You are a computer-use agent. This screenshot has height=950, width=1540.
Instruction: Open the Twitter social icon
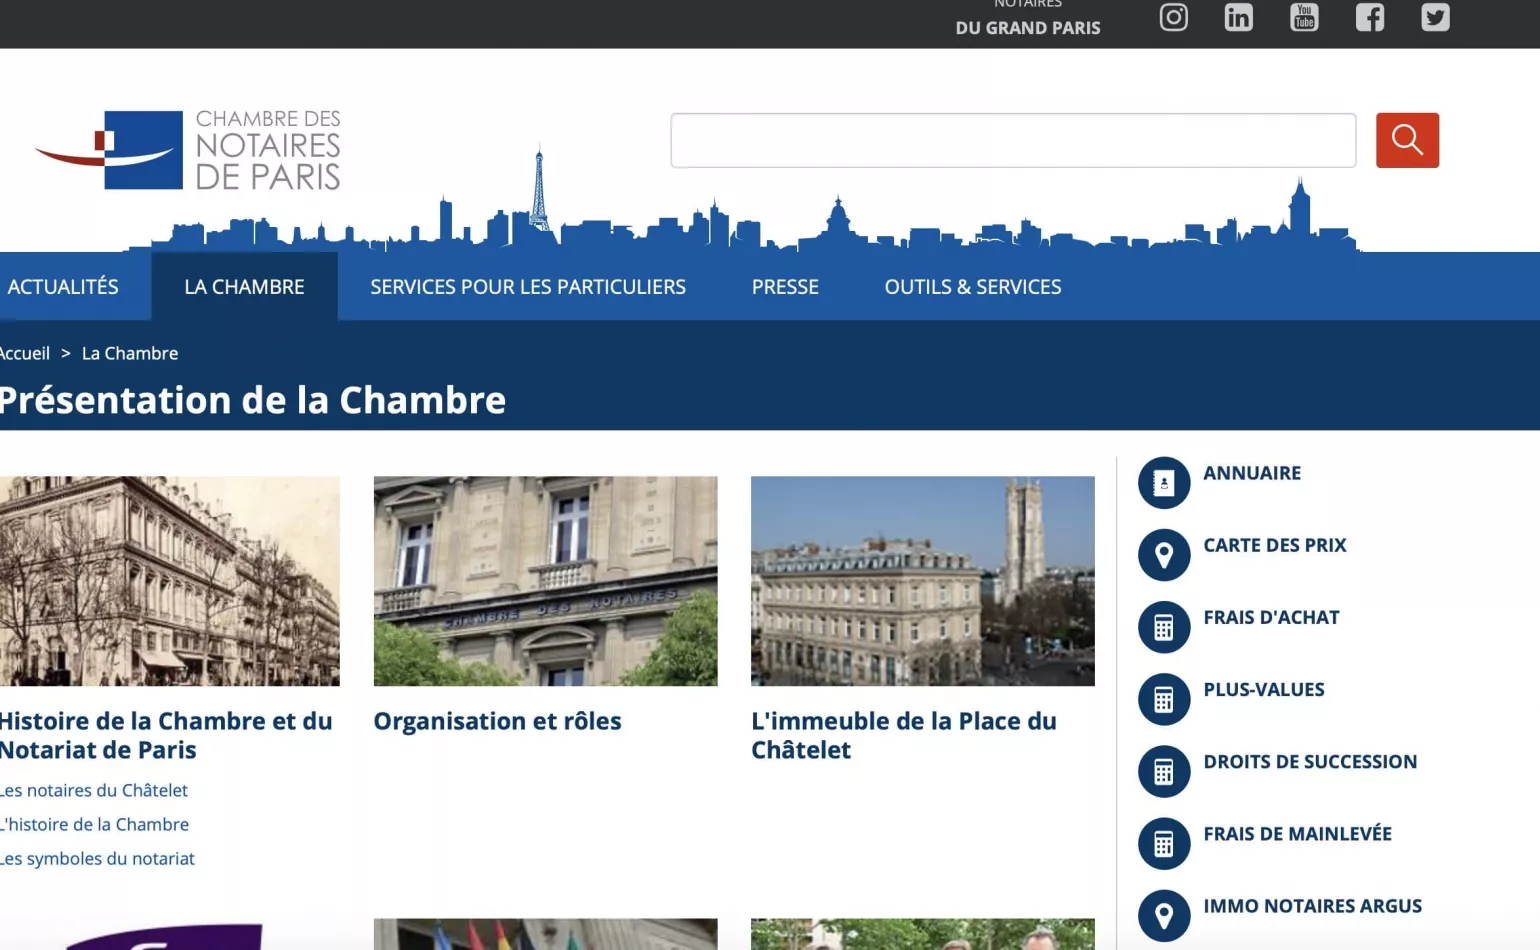coord(1435,17)
